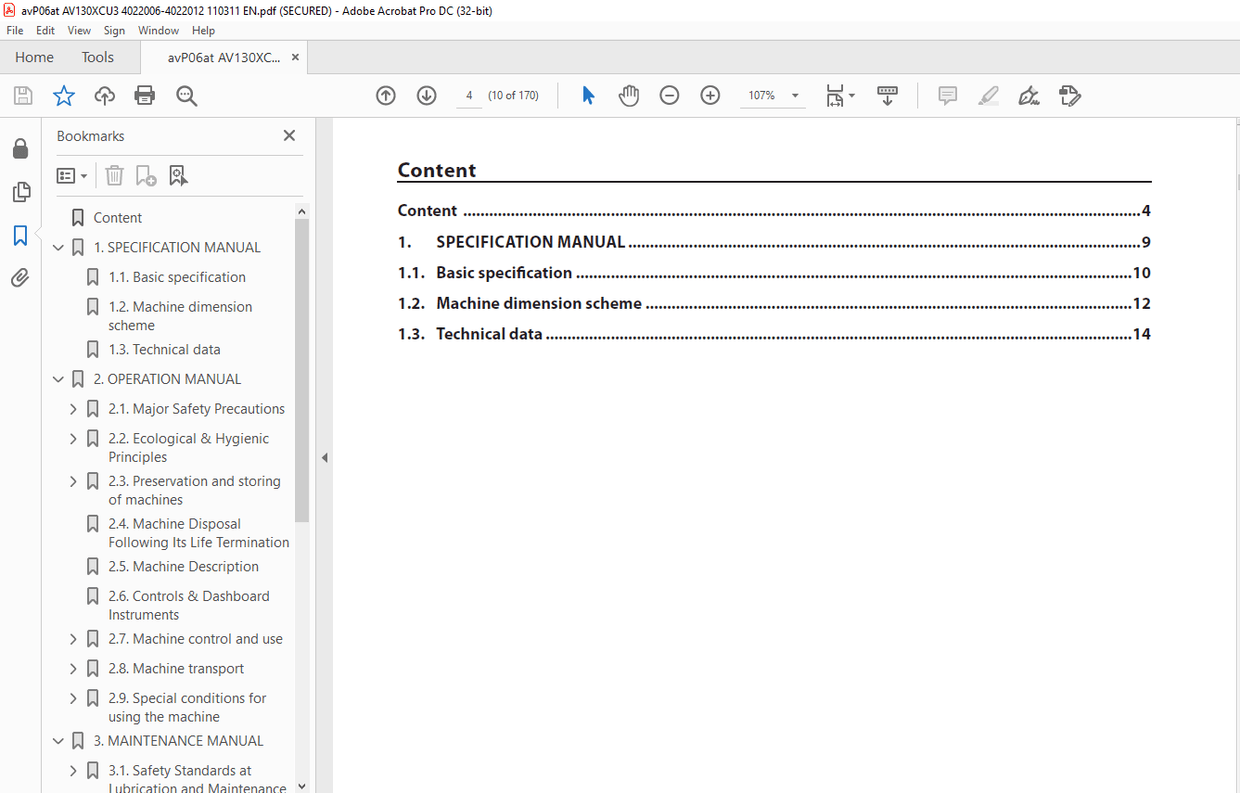The image size is (1240, 793).
Task: Add new bookmark icon in Bookmarks panel
Action: (146, 176)
